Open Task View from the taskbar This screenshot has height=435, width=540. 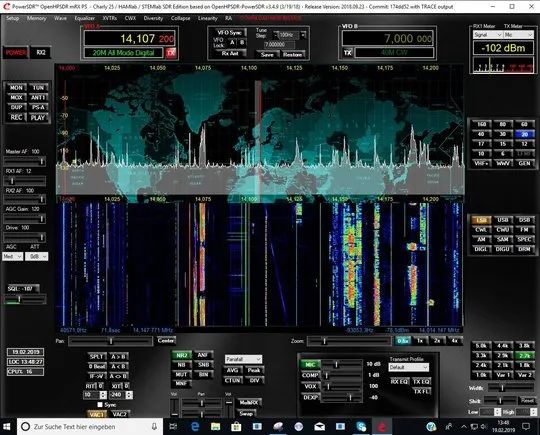pos(173,427)
